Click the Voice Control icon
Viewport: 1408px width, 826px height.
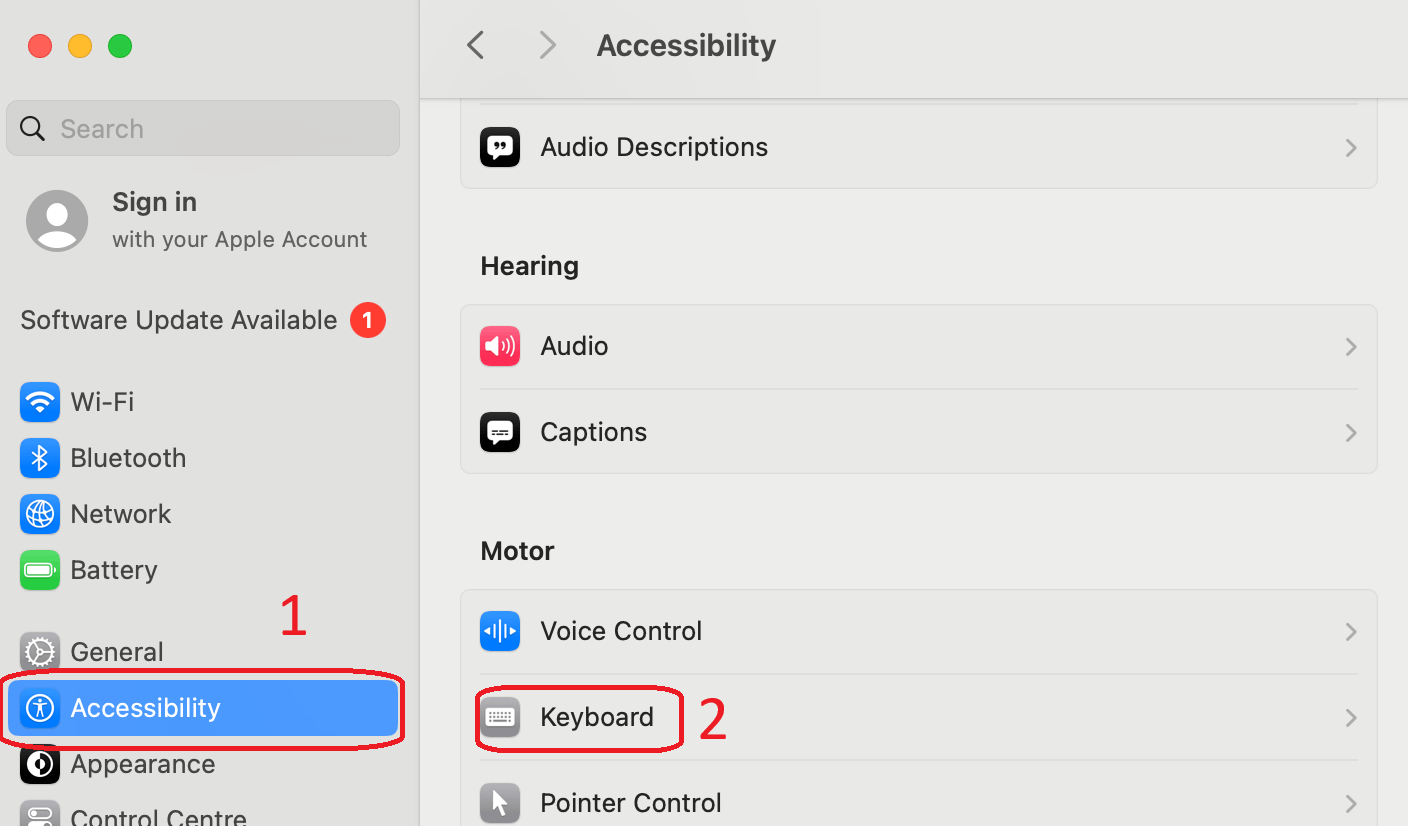(500, 631)
